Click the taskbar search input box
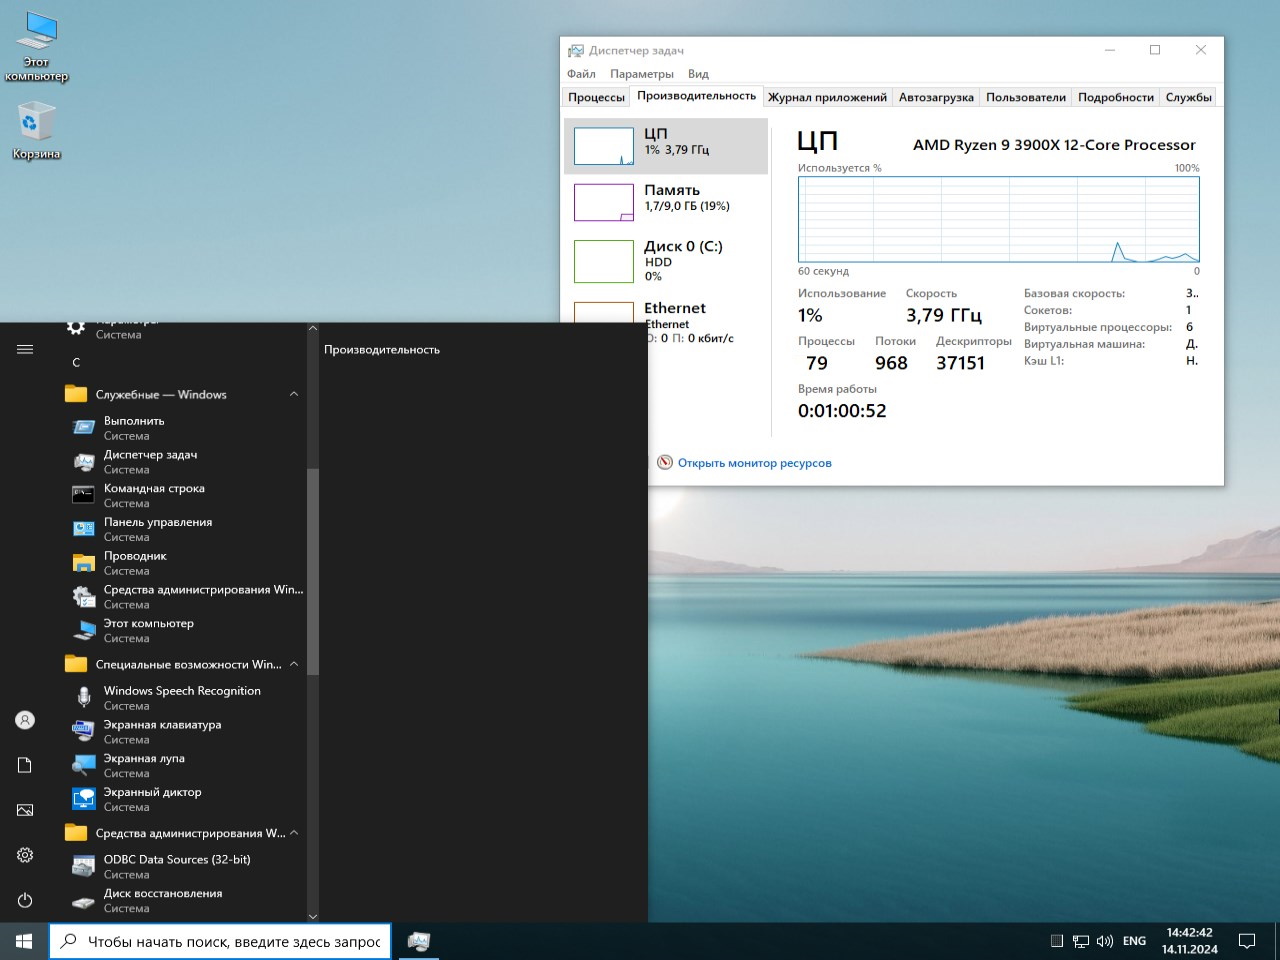 (233, 941)
